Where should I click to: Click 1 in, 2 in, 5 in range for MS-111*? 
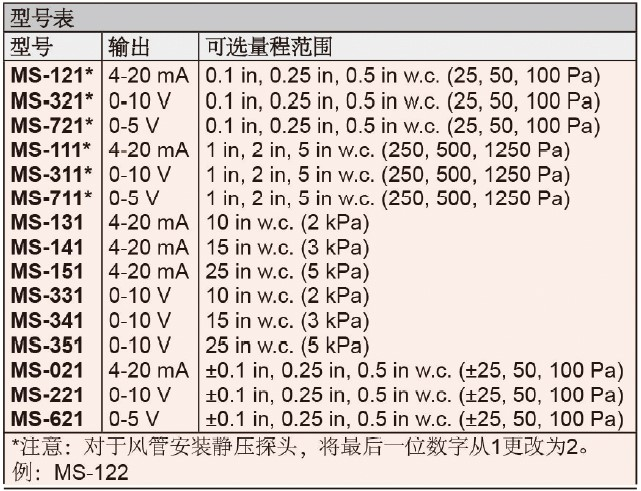pyautogui.click(x=388, y=150)
